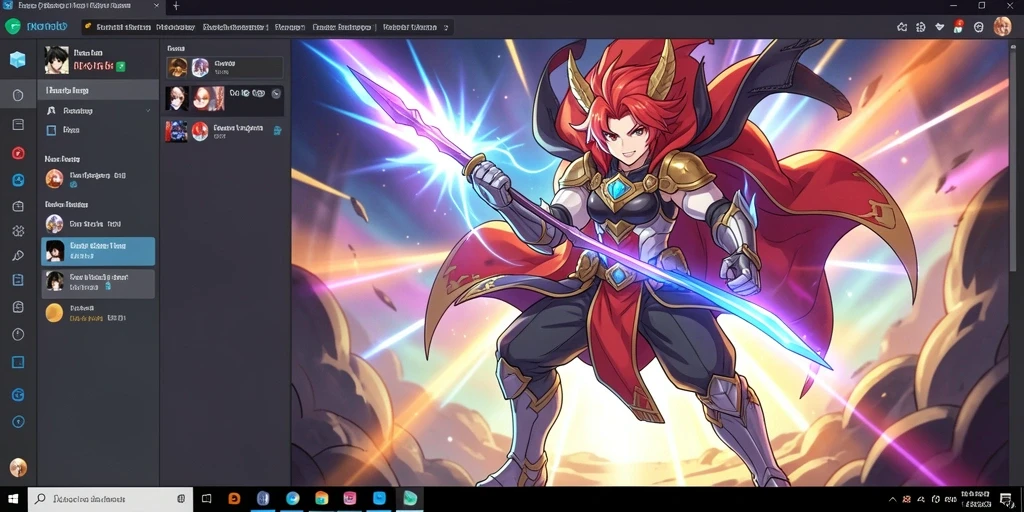Open the pink app icon on taskbar
The image size is (1024, 512).
coord(350,499)
